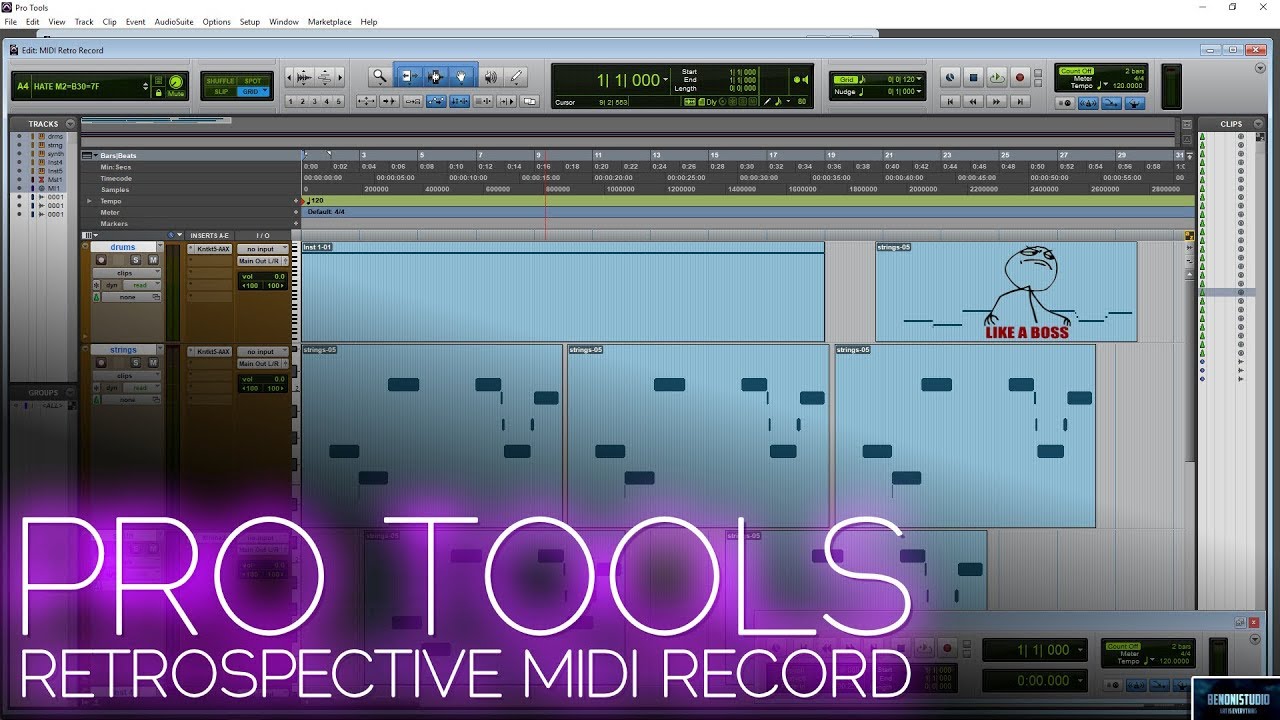Open the AudioSuite menu
Screen dimensions: 1280x720
point(174,22)
